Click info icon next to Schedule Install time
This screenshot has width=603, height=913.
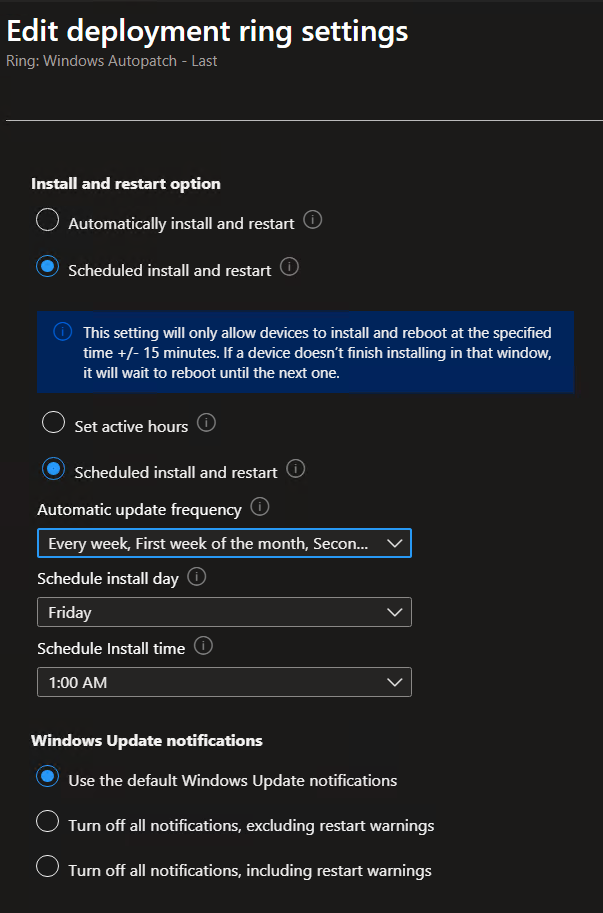(204, 646)
